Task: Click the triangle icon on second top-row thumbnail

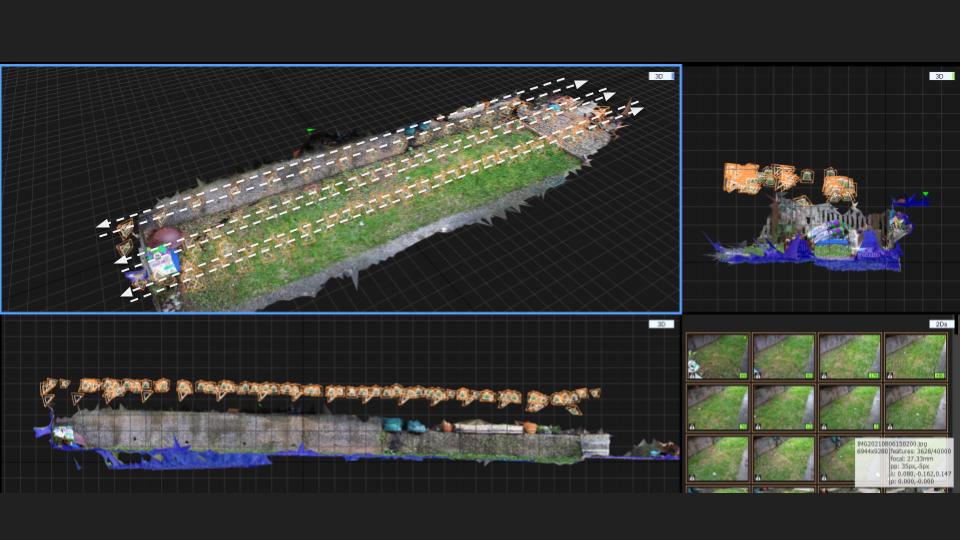Action: tap(759, 375)
